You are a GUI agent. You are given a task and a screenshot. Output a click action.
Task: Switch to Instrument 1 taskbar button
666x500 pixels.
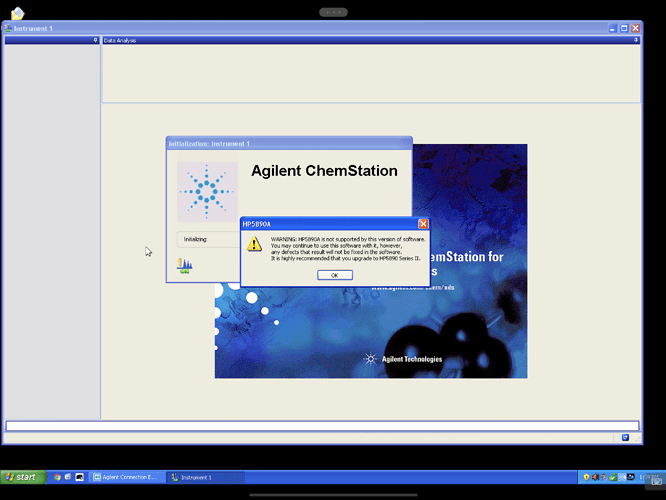click(207, 477)
